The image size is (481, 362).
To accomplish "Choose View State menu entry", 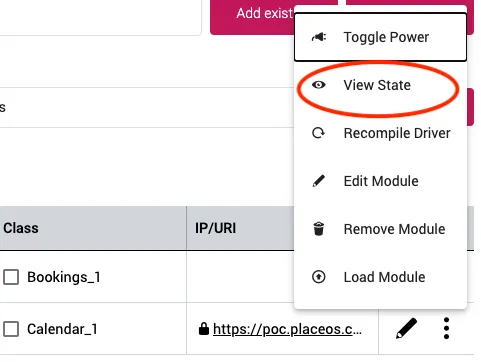I will pyautogui.click(x=380, y=85).
